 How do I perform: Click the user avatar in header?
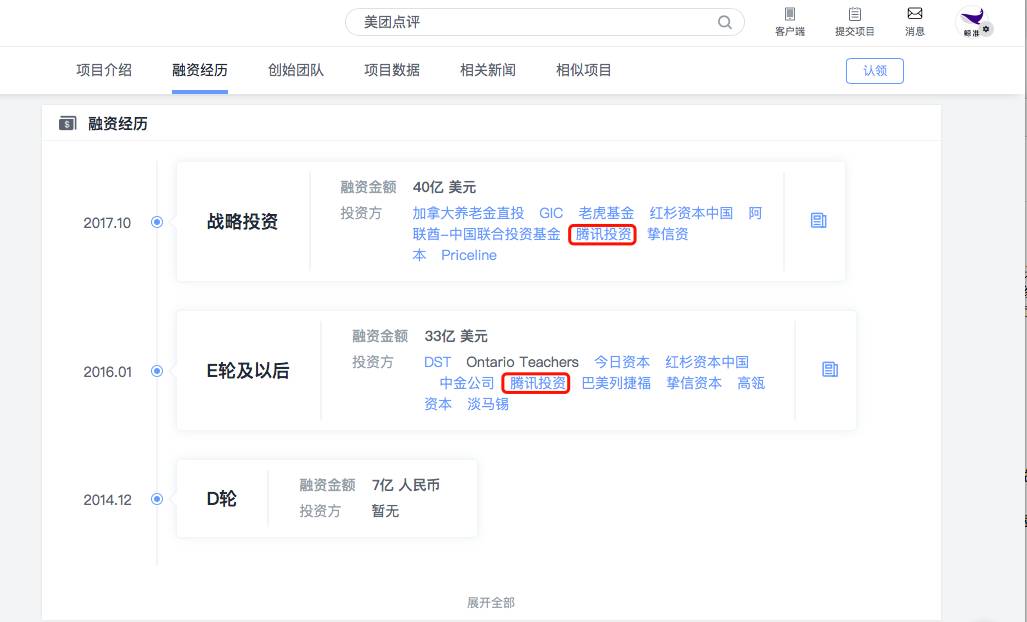coord(975,23)
